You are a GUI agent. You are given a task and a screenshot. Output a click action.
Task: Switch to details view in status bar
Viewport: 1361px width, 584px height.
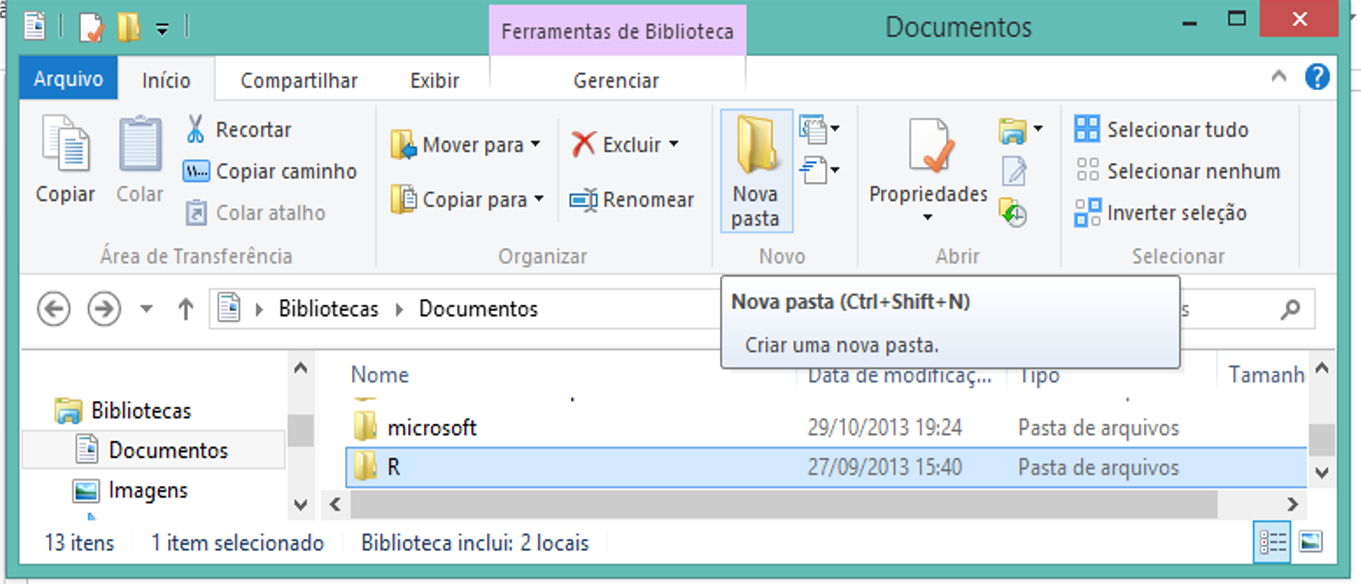coord(1273,542)
